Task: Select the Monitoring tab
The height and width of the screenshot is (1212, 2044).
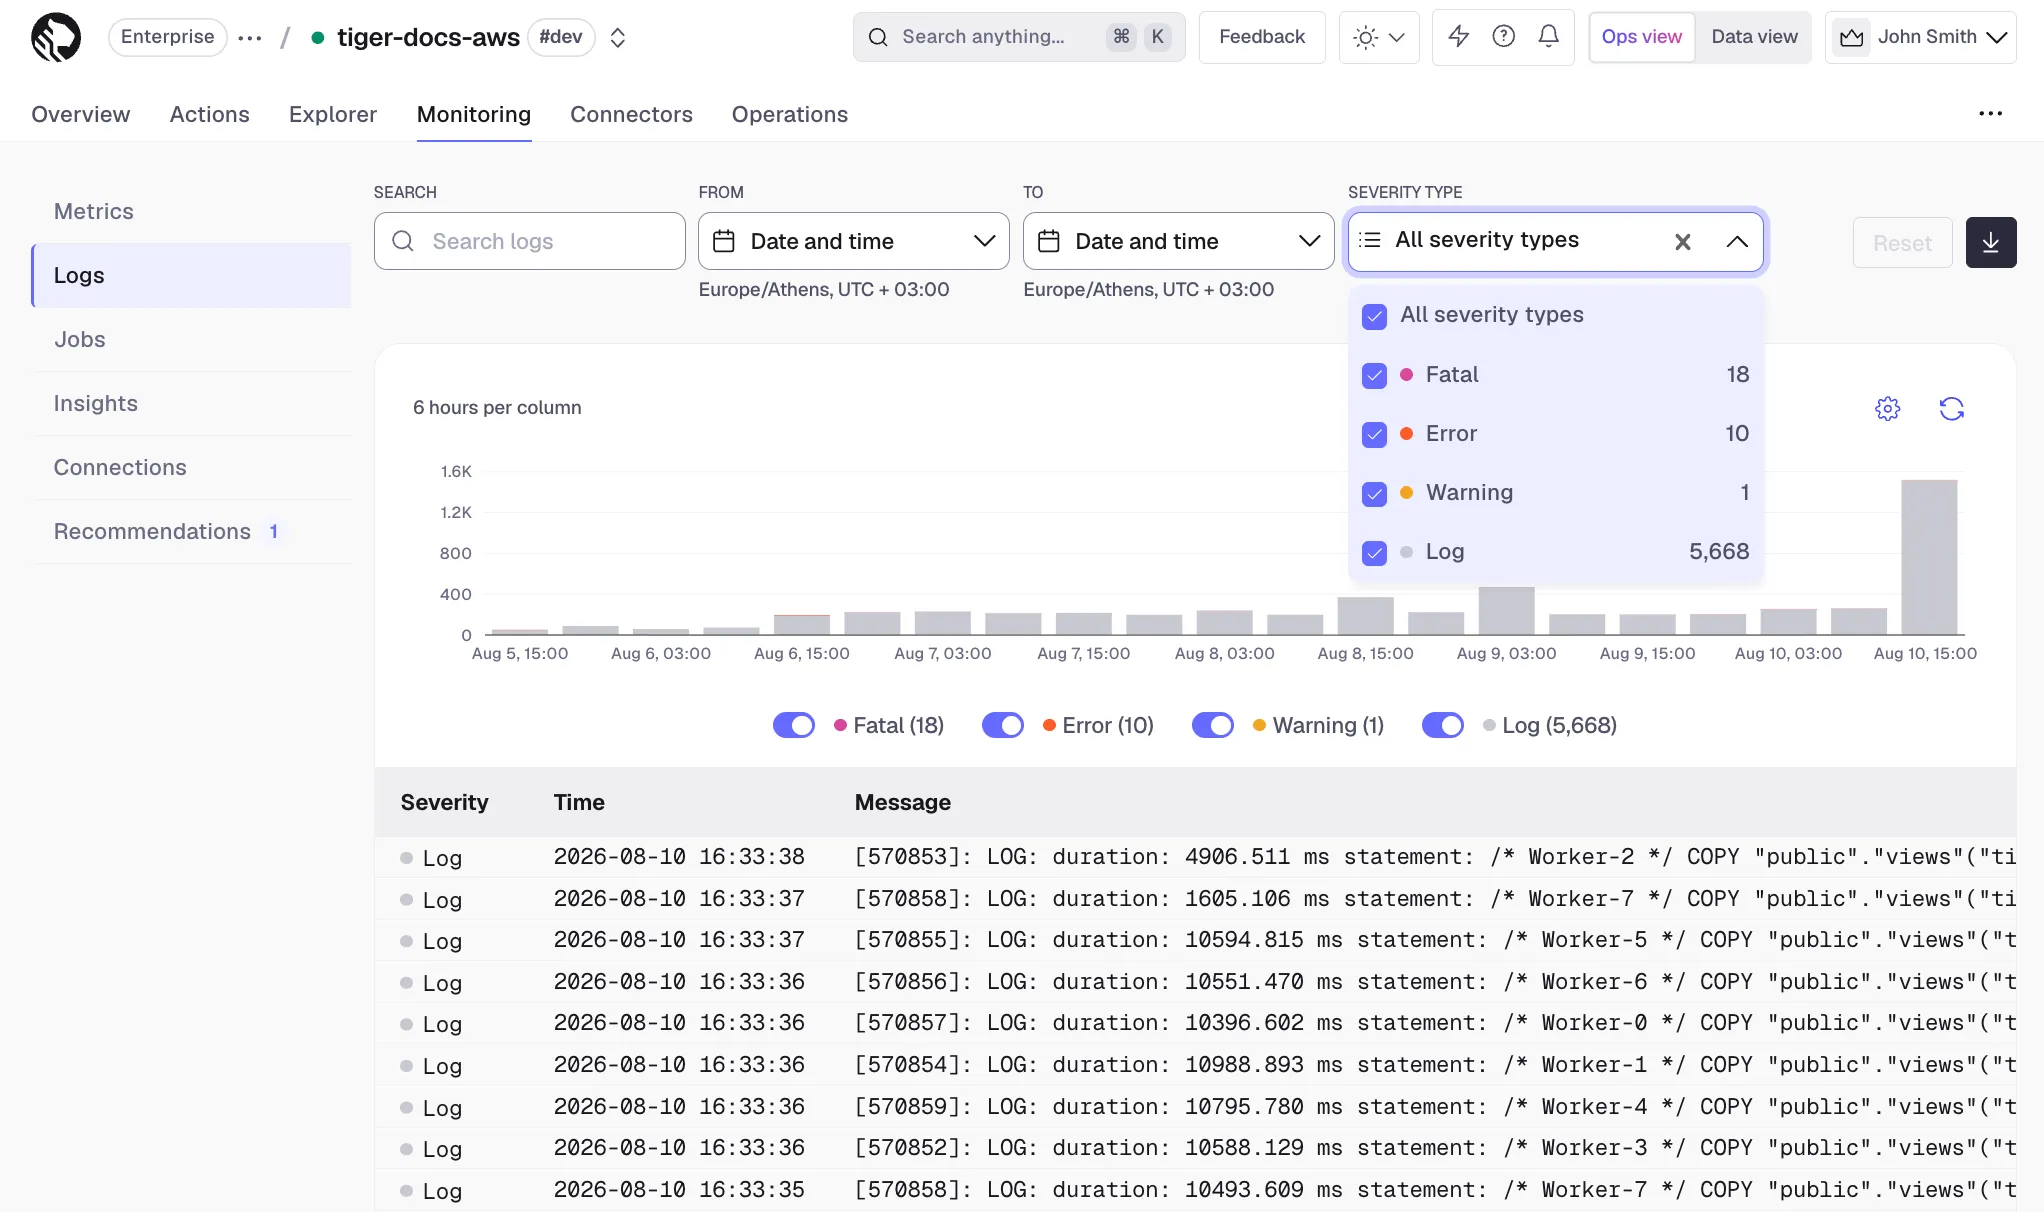Action: (x=474, y=114)
